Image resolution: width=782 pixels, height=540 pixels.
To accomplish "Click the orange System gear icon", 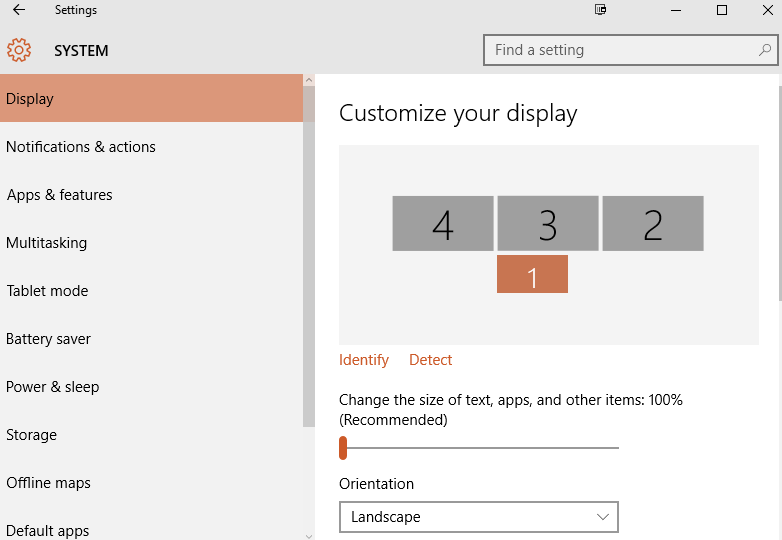I will point(19,50).
